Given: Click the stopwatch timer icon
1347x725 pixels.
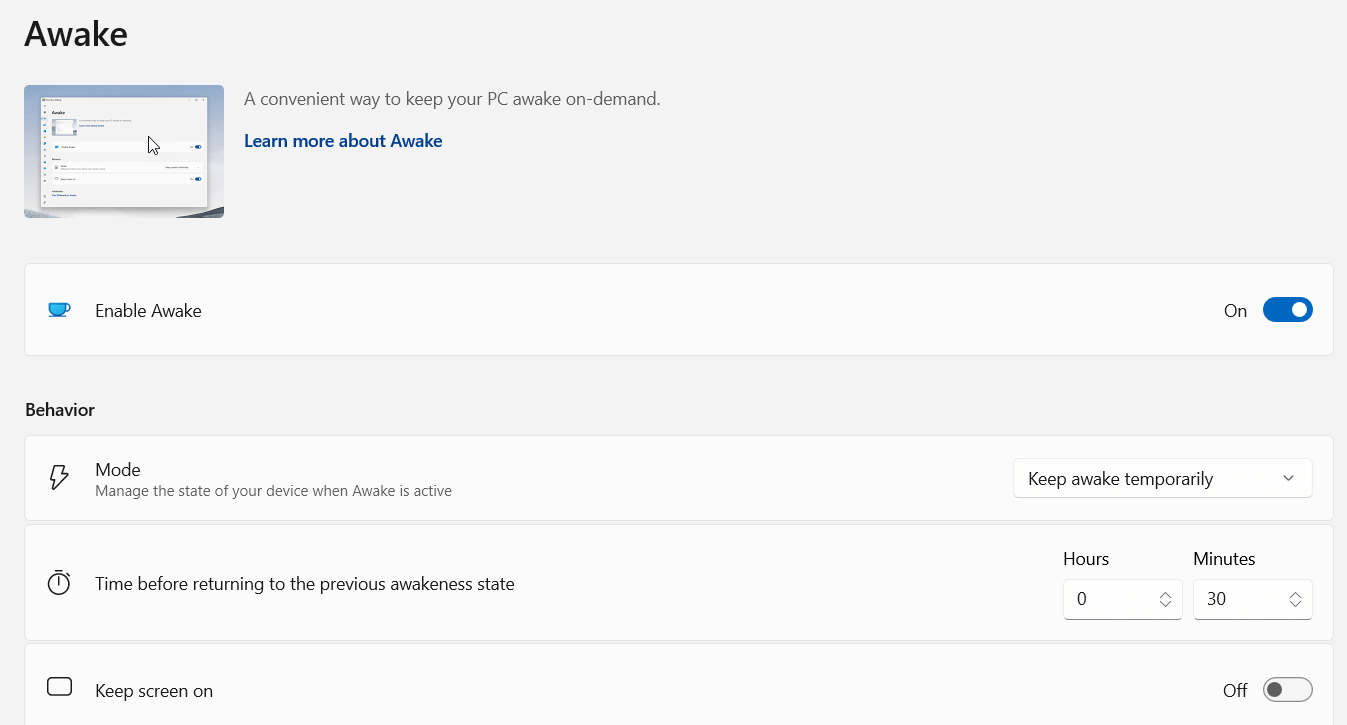Looking at the screenshot, I should pos(59,583).
